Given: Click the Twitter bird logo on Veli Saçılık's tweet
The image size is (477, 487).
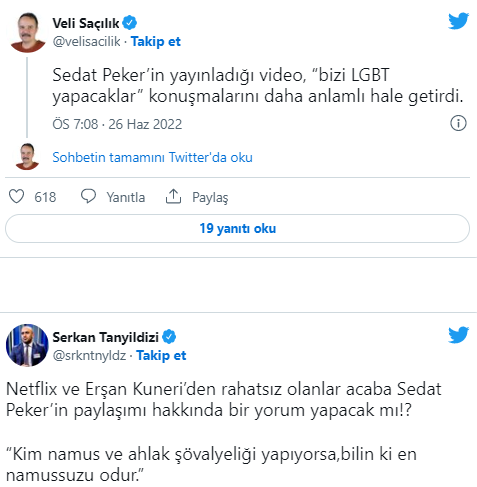Looking at the screenshot, I should pyautogui.click(x=458, y=21).
